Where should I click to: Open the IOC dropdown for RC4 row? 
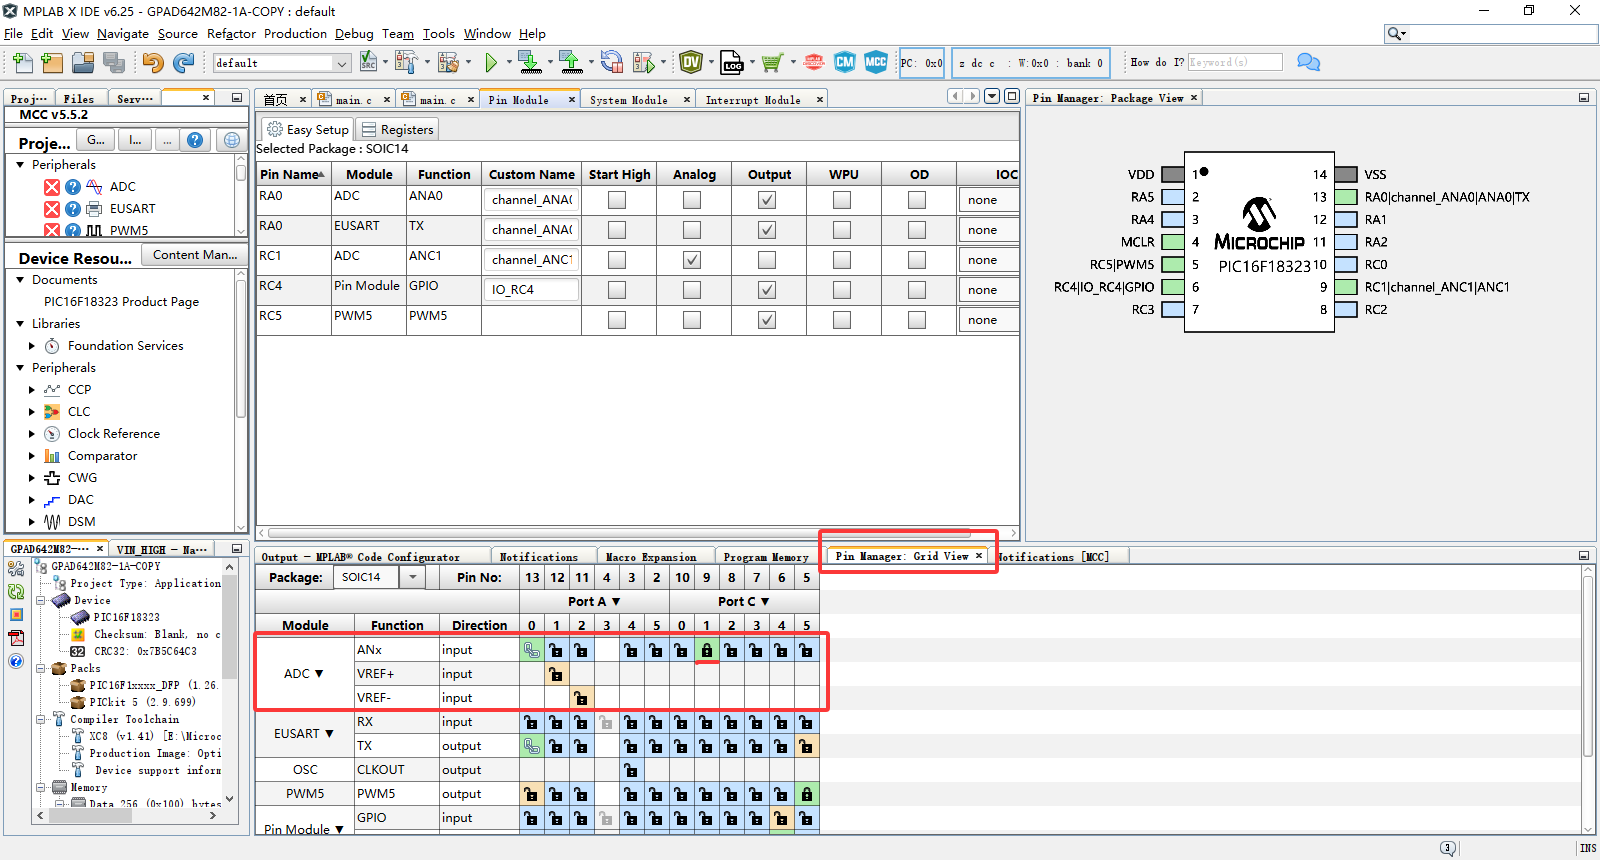tap(990, 290)
